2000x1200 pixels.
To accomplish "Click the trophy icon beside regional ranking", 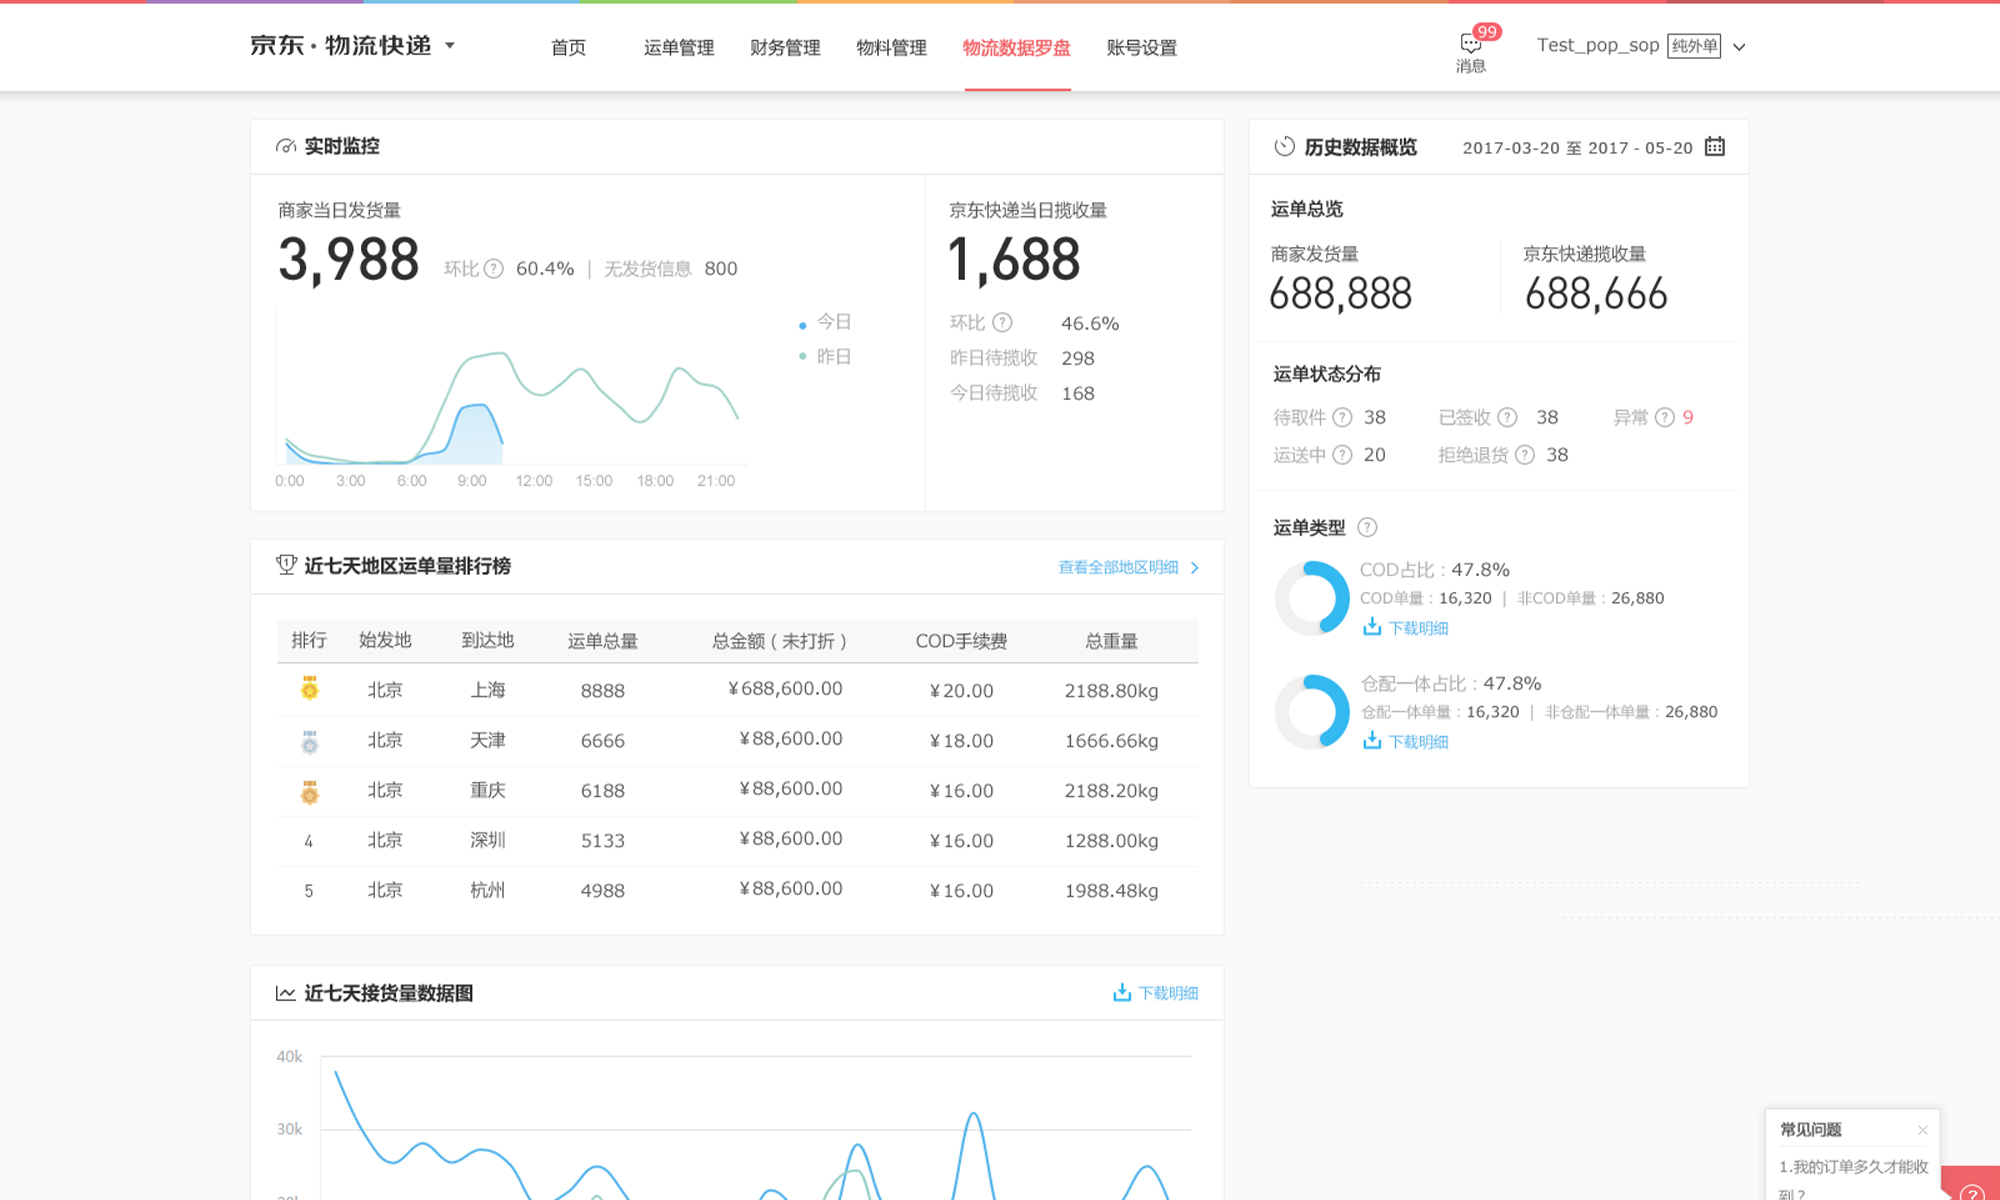I will (286, 565).
